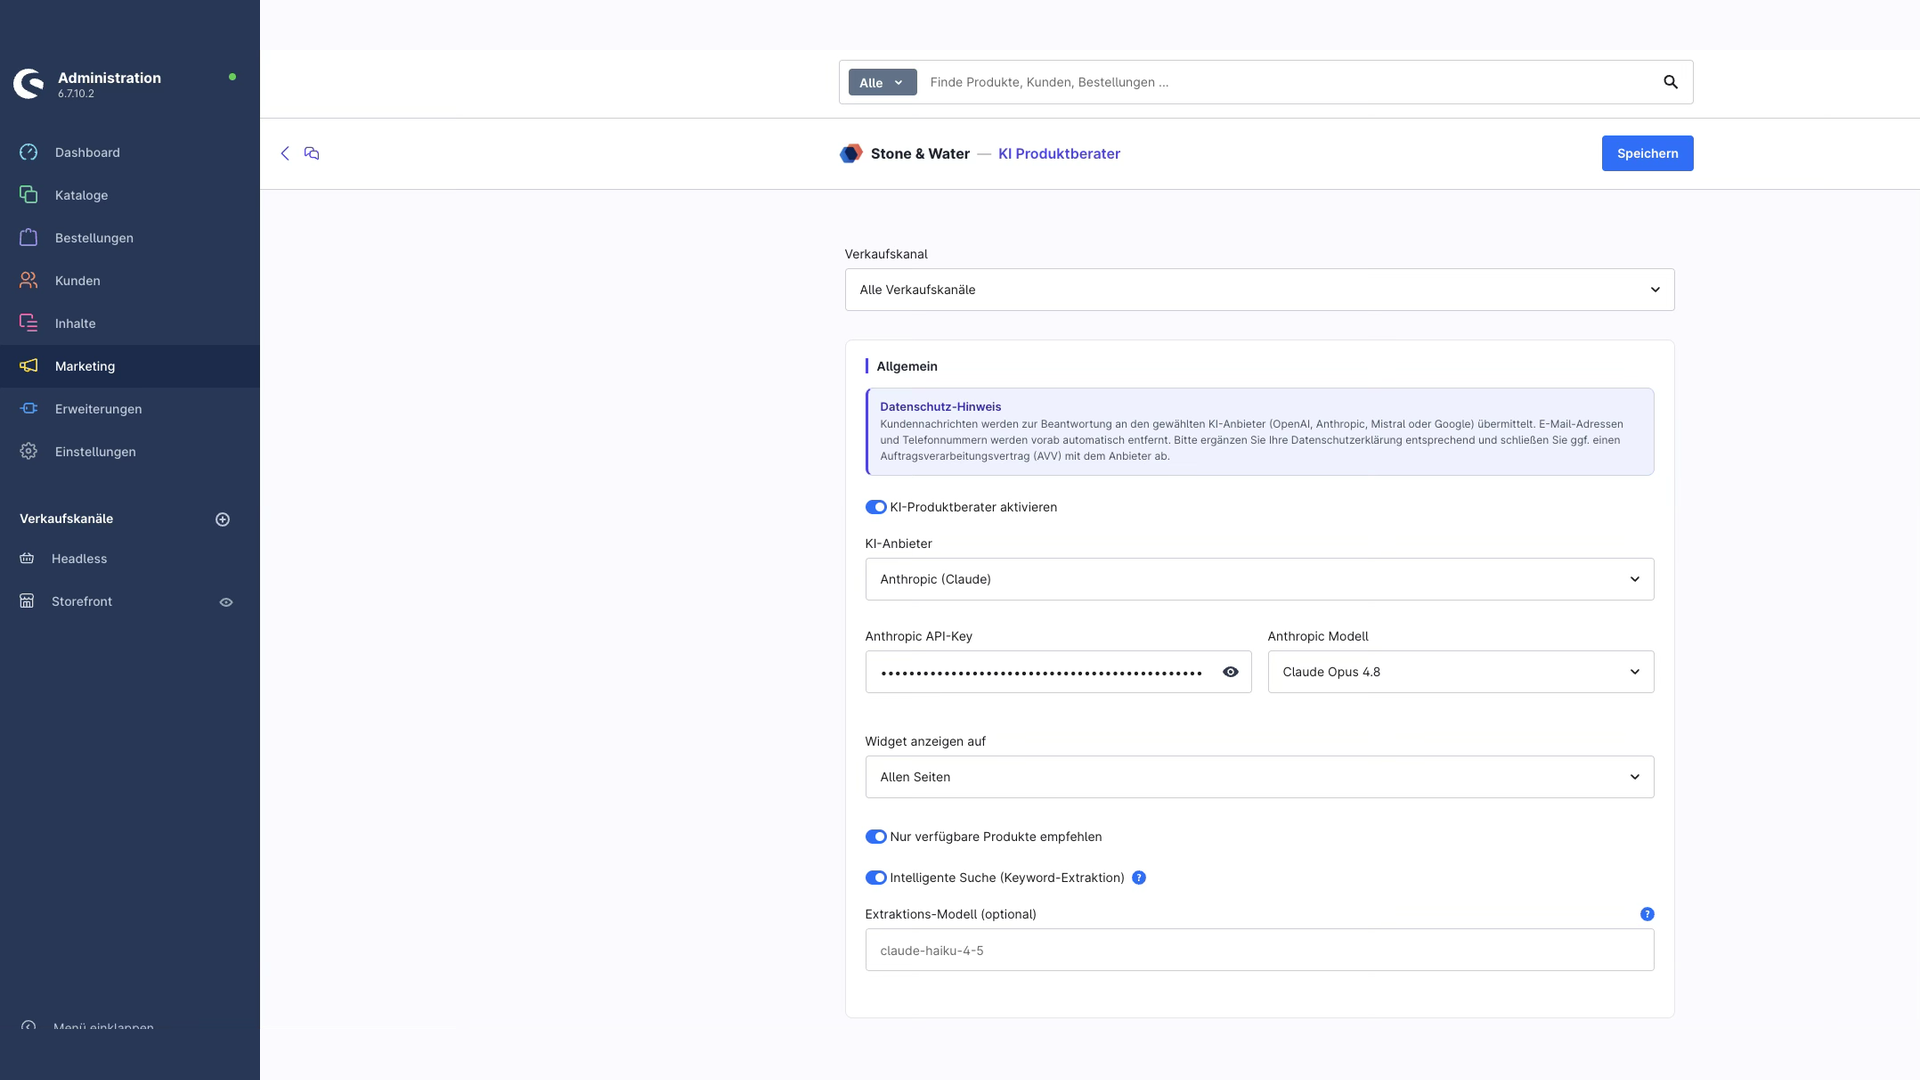Open Dashboard menu item
This screenshot has width=1920, height=1080.
pos(130,152)
